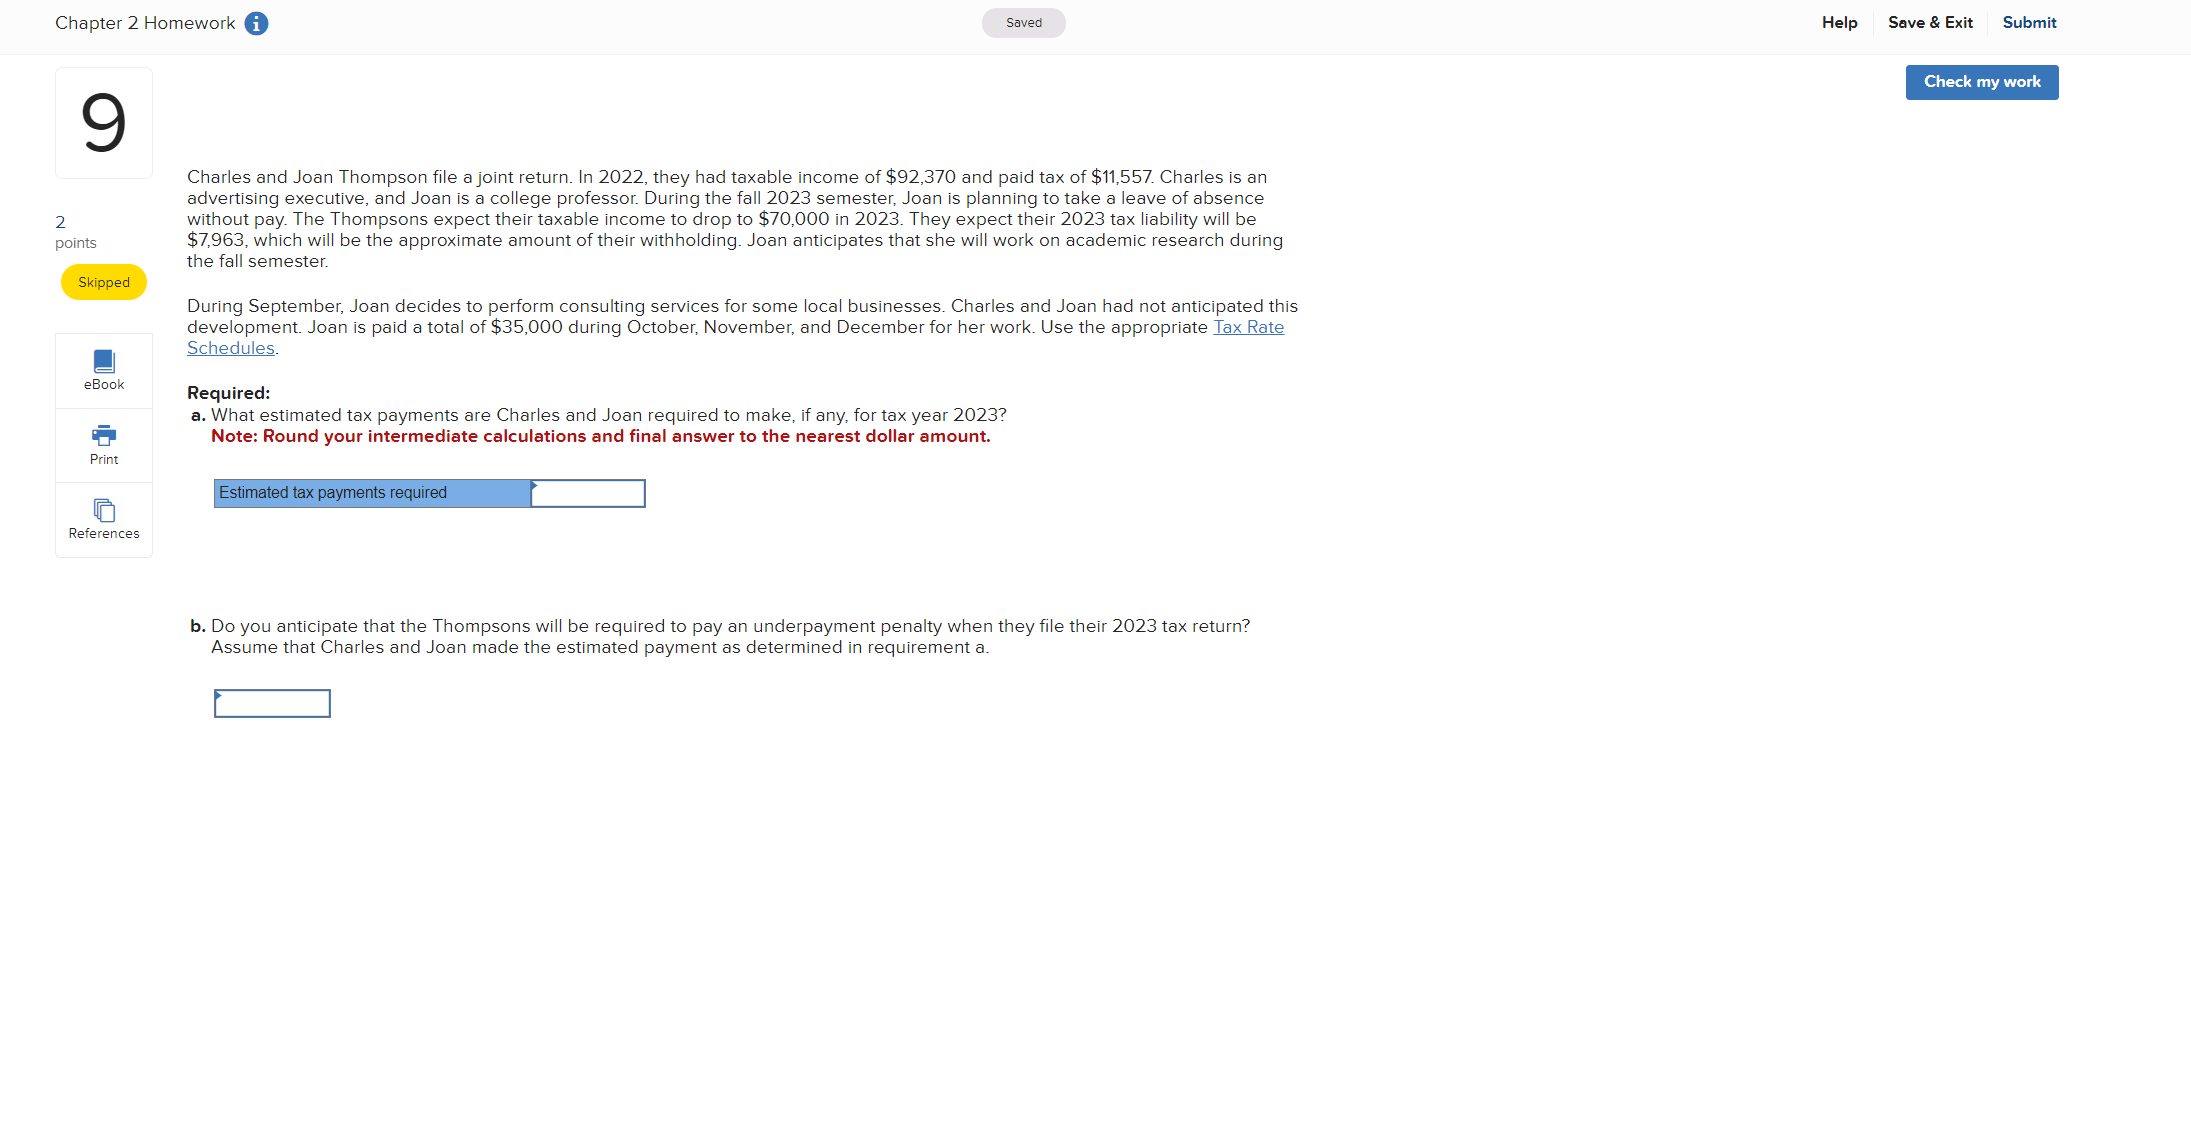Image resolution: width=2191 pixels, height=1148 pixels.
Task: Click the Print icon
Action: click(104, 435)
